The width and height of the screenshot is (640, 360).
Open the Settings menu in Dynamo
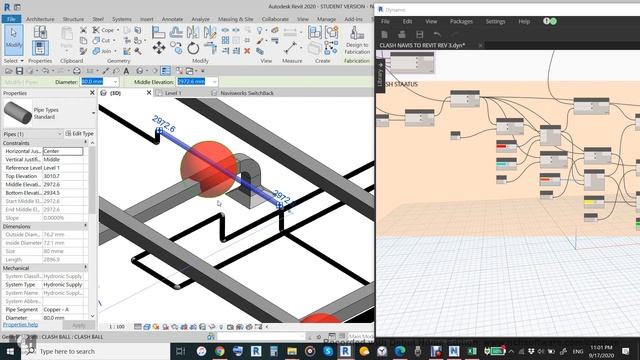click(x=495, y=21)
